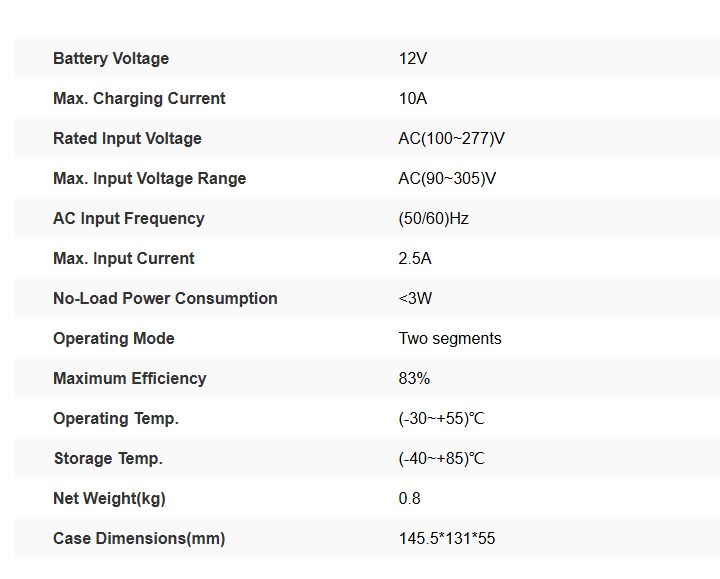
Task: Select the 83% efficiency value
Action: coord(414,379)
